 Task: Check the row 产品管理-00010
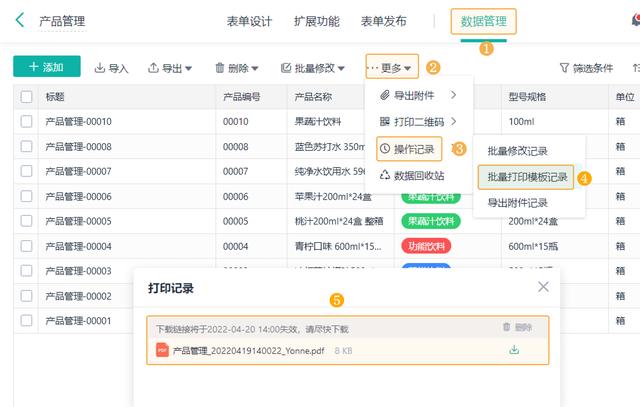27,121
